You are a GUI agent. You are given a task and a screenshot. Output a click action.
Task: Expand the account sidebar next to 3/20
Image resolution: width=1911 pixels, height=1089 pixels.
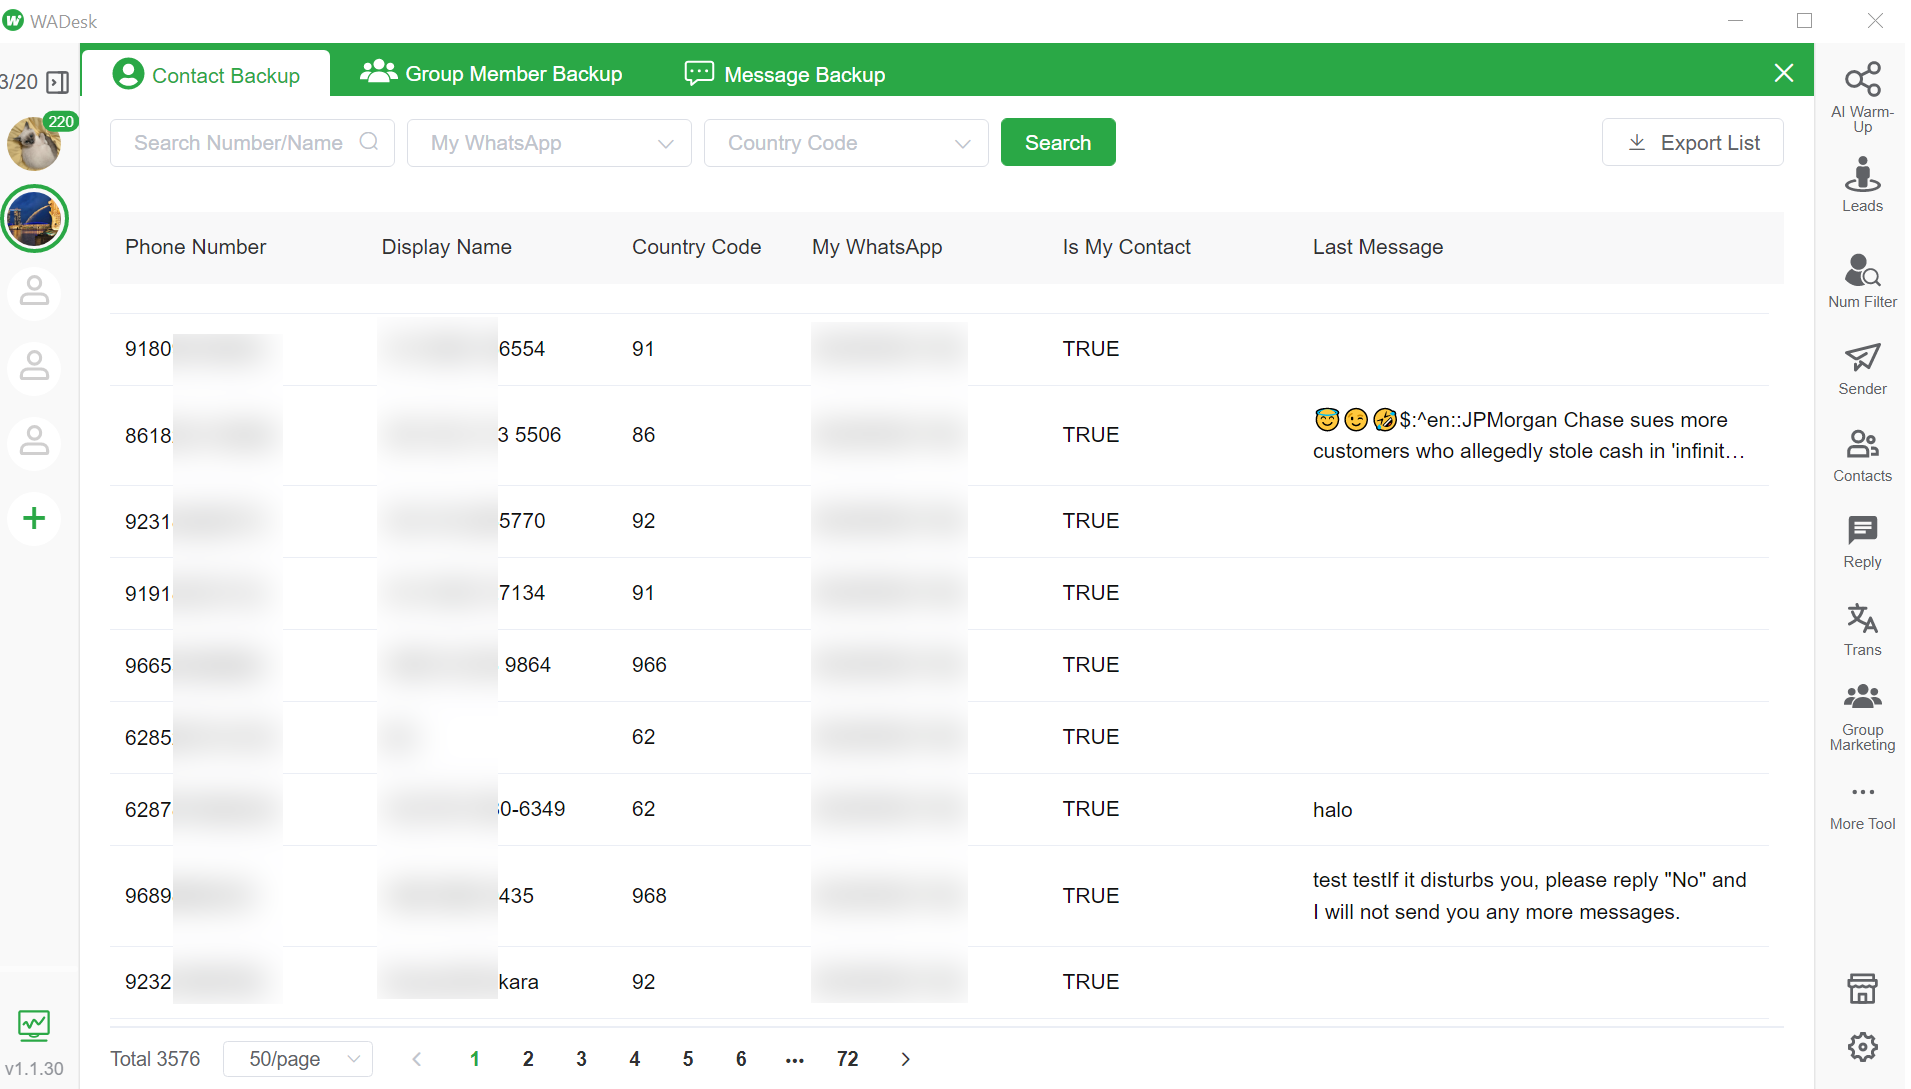57,81
